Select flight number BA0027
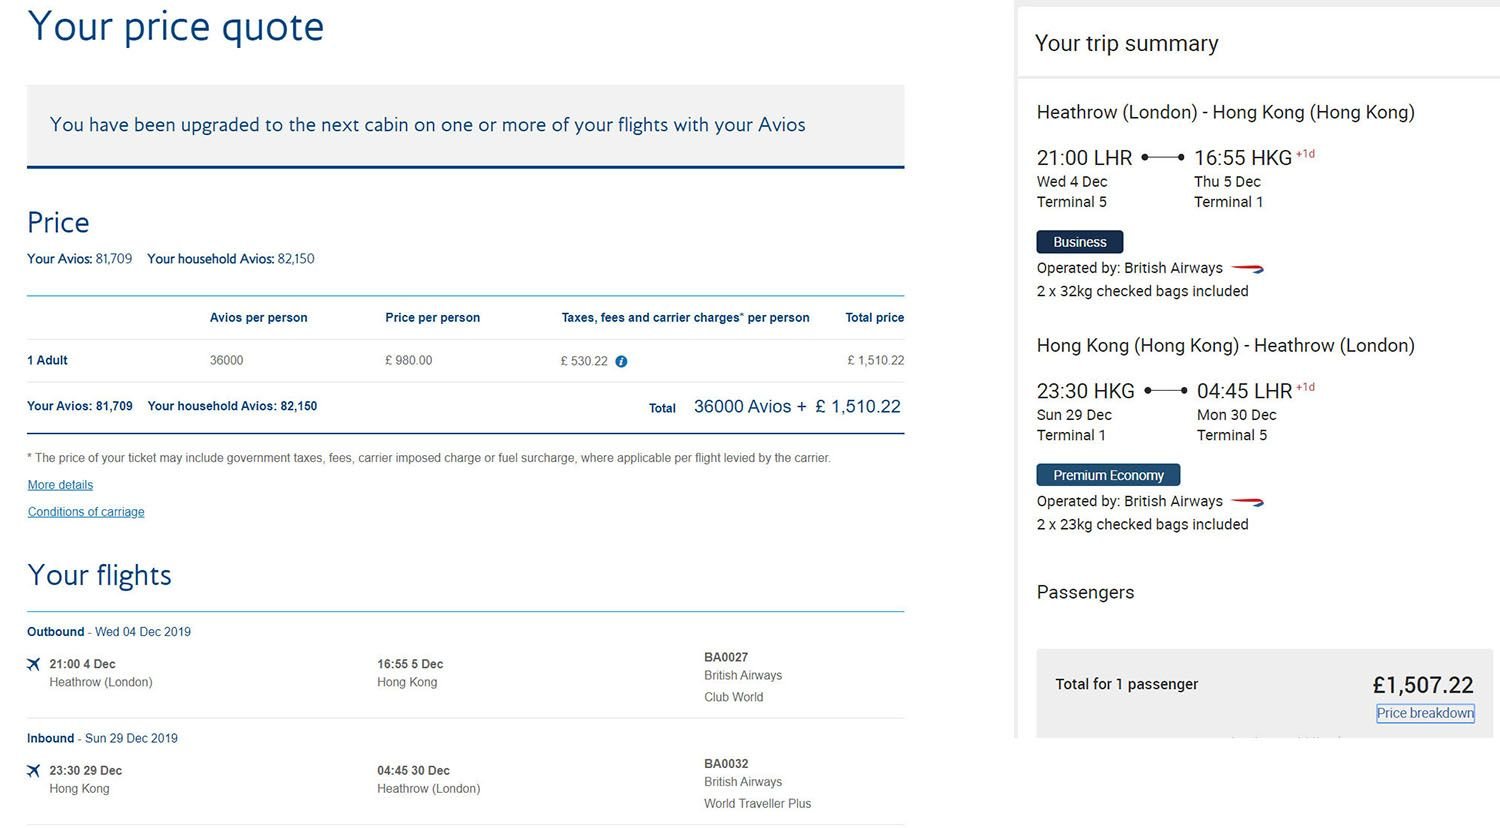Screen dimensions: 1500x828 click(x=726, y=657)
